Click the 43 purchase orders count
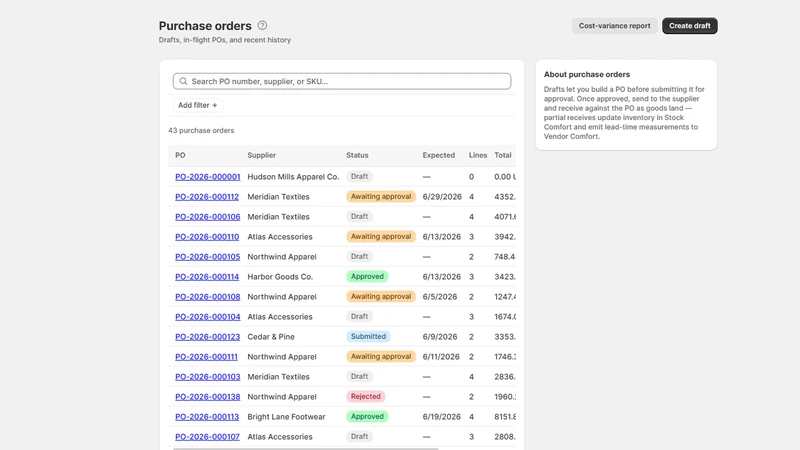Viewport: 800px width, 450px height. coord(201,131)
